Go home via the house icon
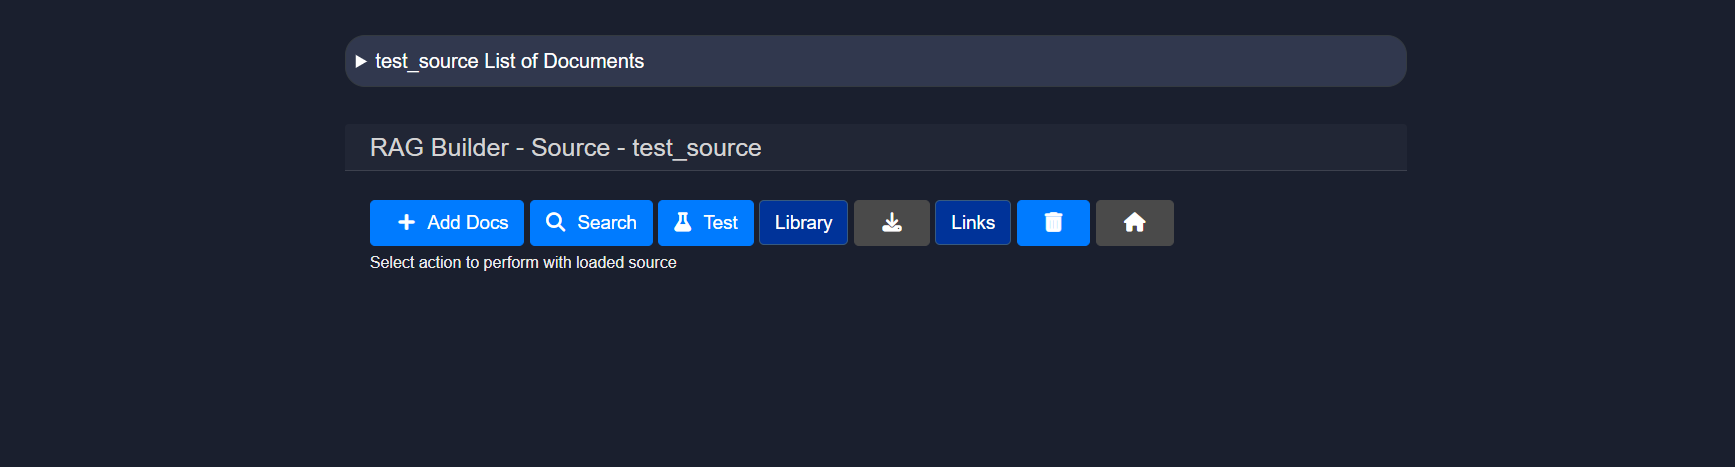Screen dimensions: 1735x467 click(x=1134, y=223)
